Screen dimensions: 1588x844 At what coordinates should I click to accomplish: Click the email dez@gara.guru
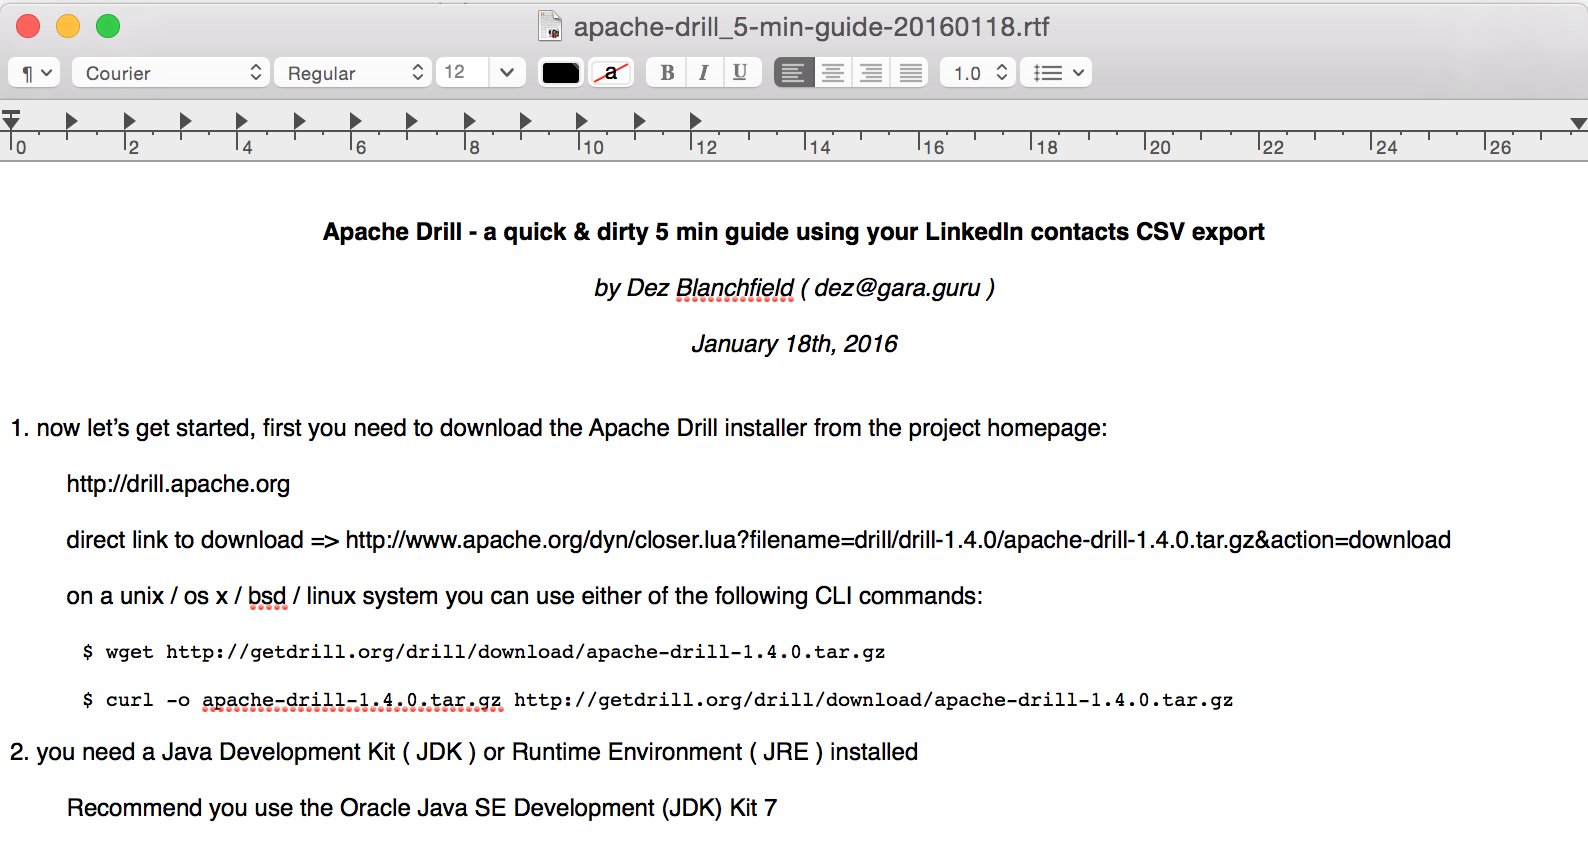(x=897, y=288)
